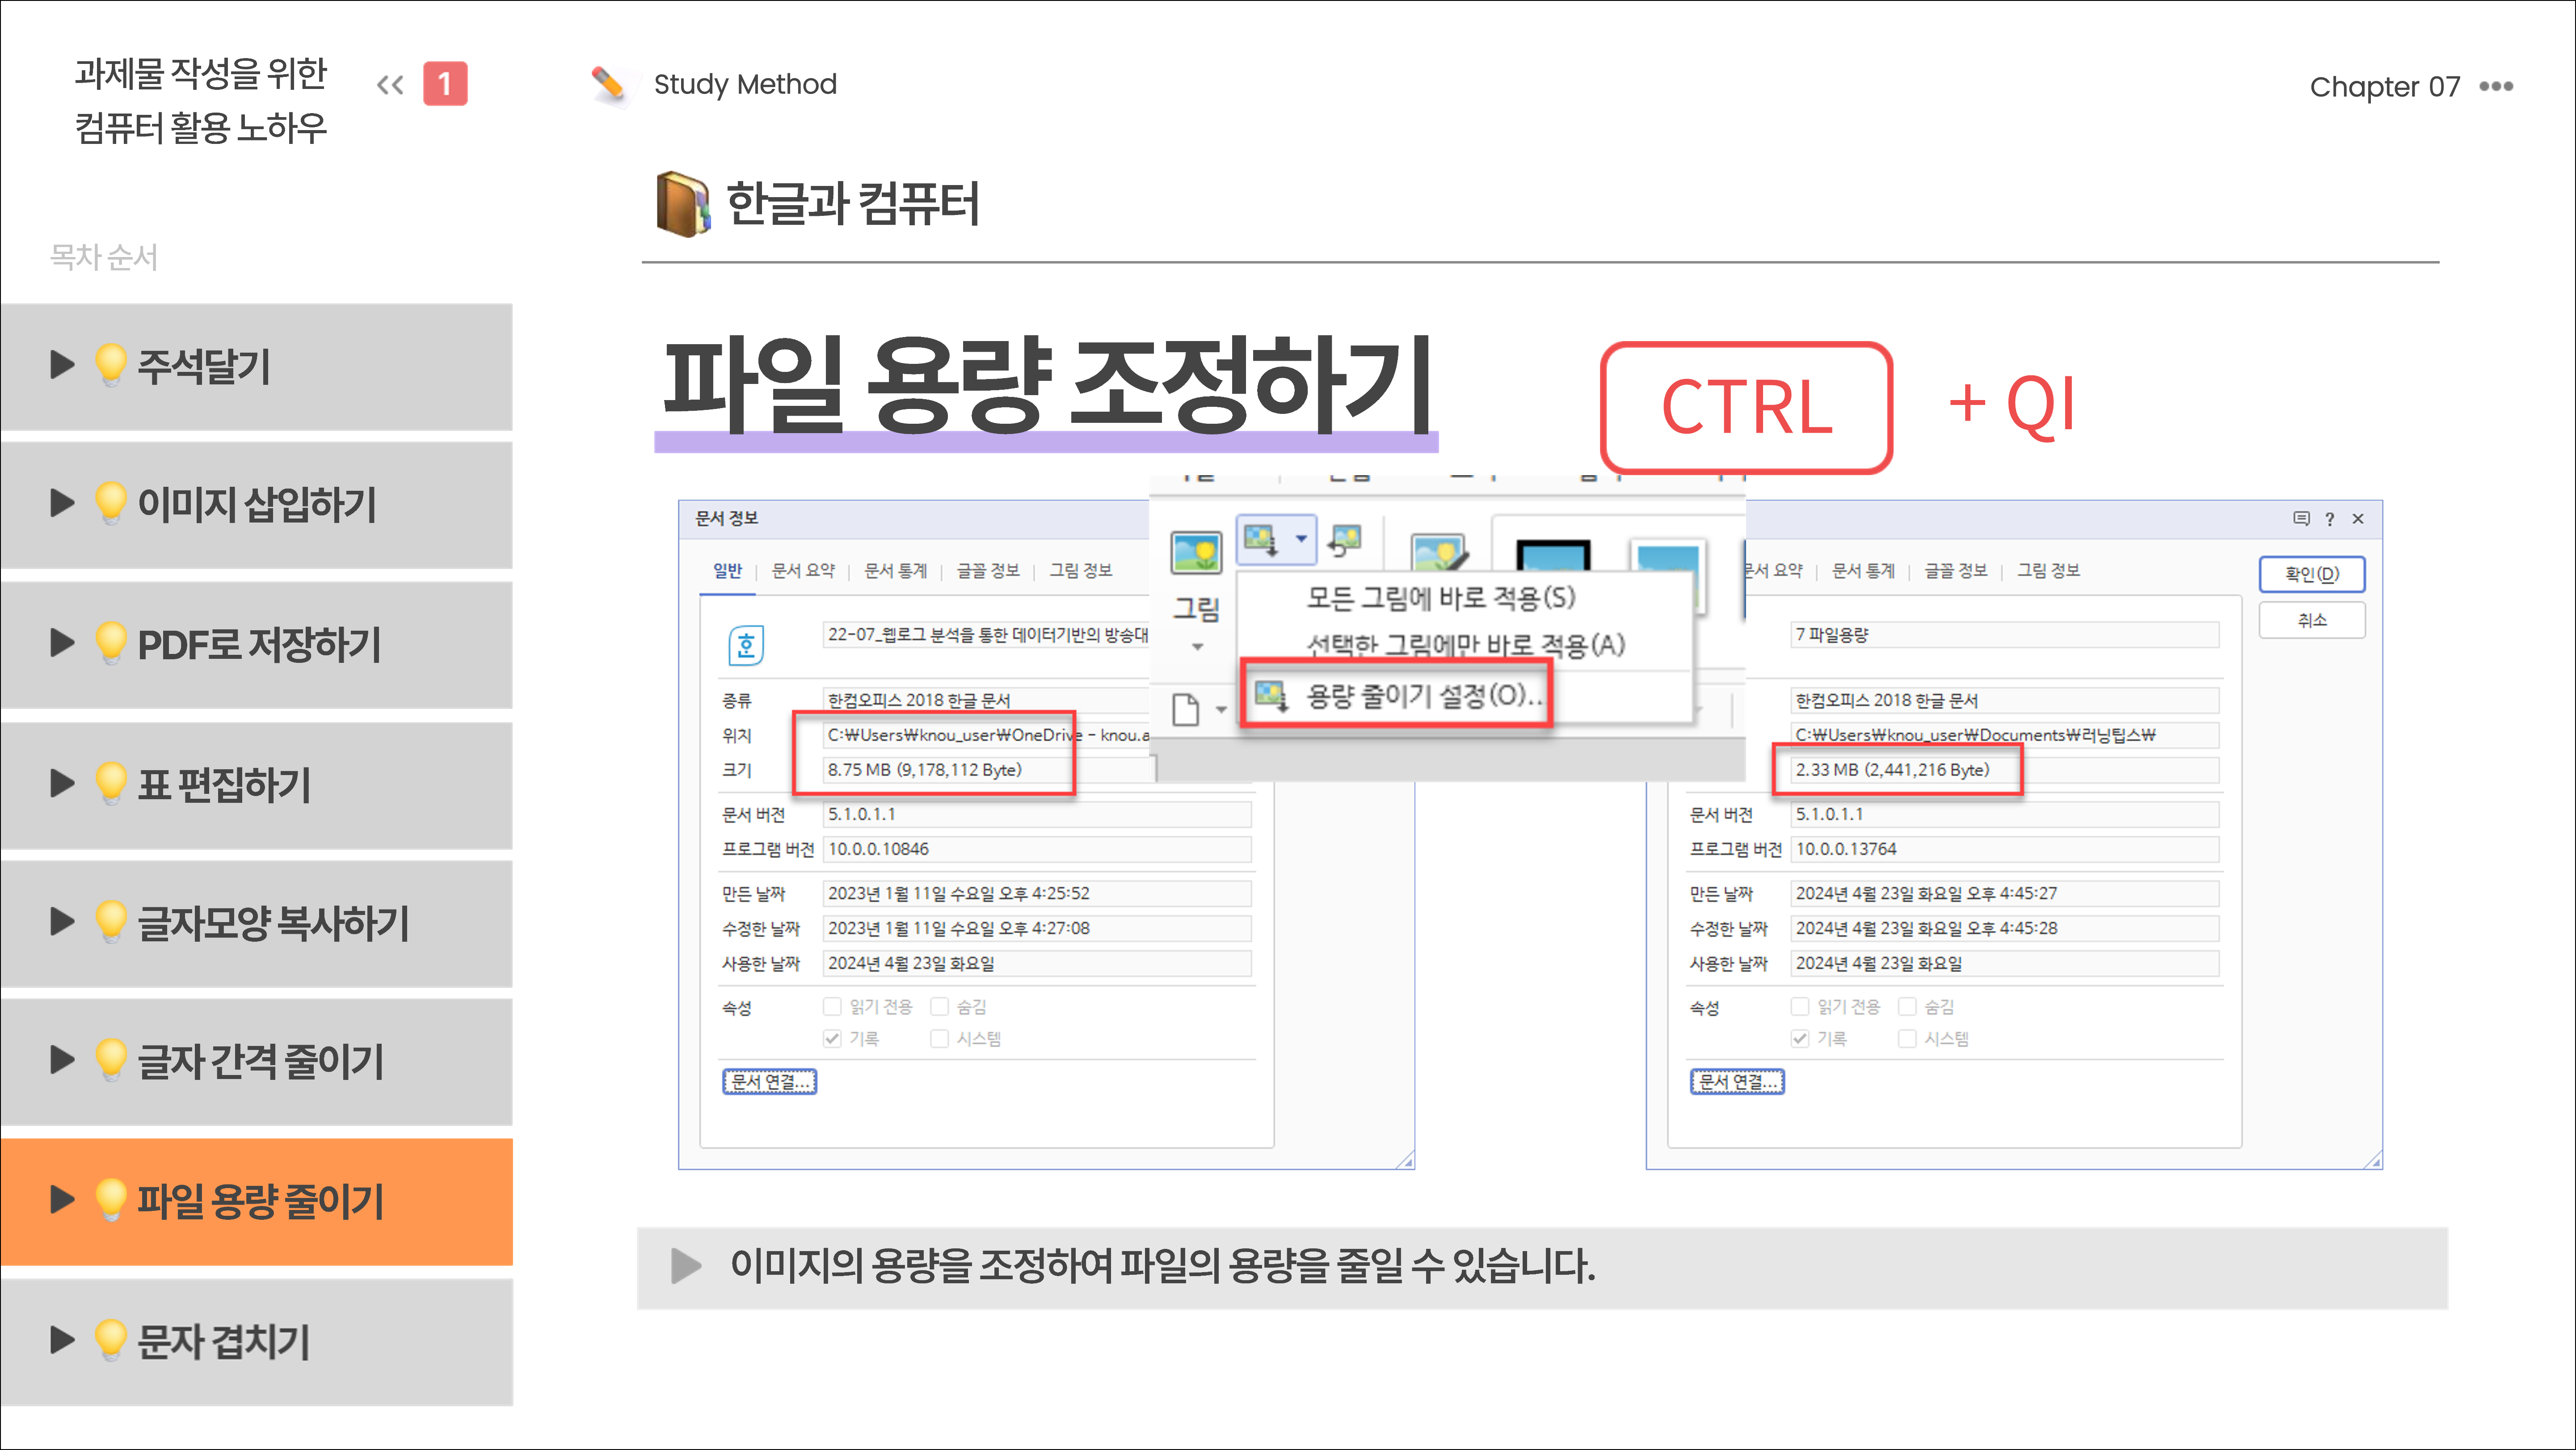2576x1450 pixels.
Task: Expand the 글자모양 복사하기 sidebar item
Action: [x=256, y=923]
